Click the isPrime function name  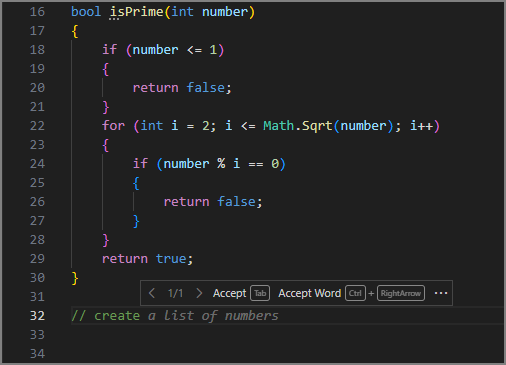click(137, 12)
